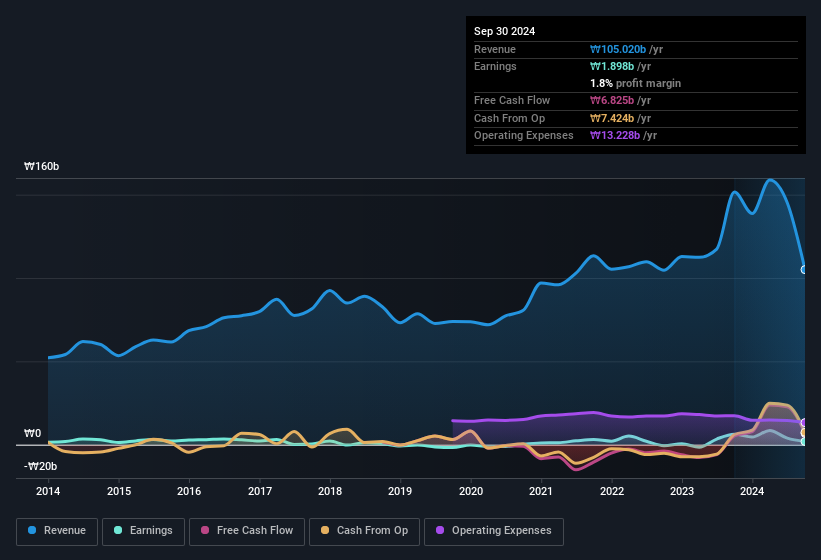Click the 2018 x-axis label
This screenshot has width=821, height=560.
pos(330,491)
